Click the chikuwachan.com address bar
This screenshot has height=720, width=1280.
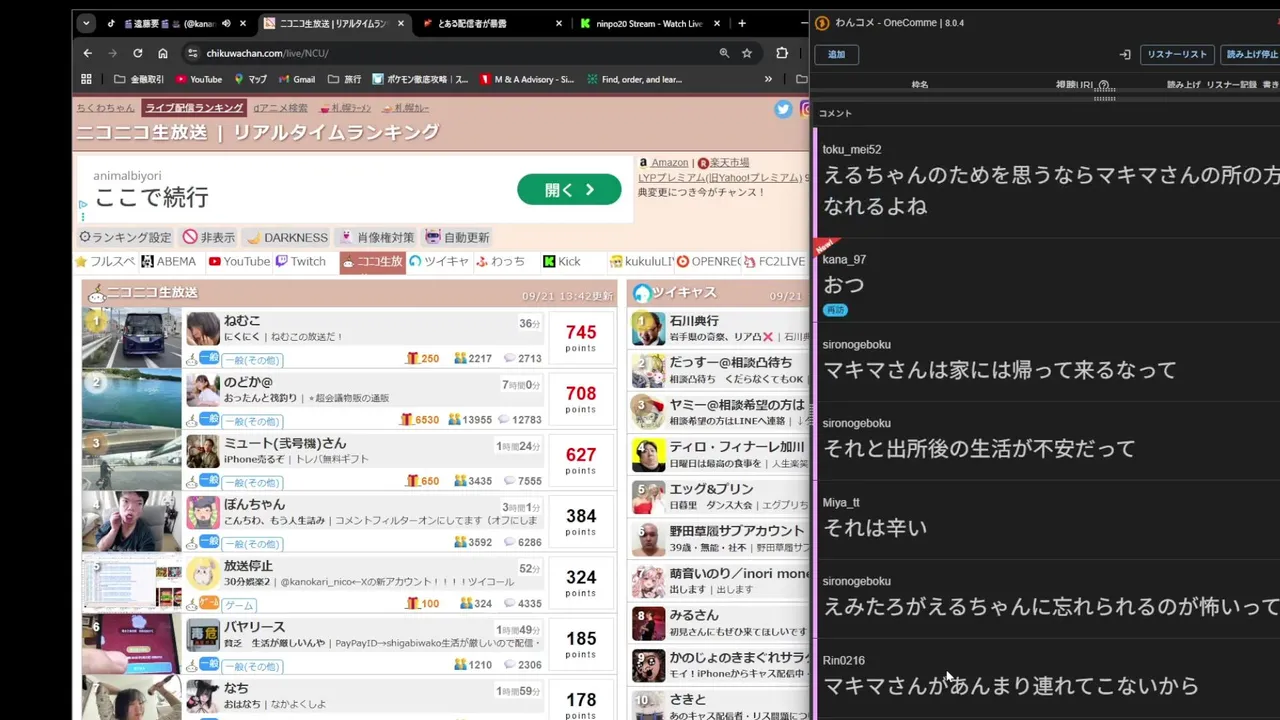pos(450,53)
